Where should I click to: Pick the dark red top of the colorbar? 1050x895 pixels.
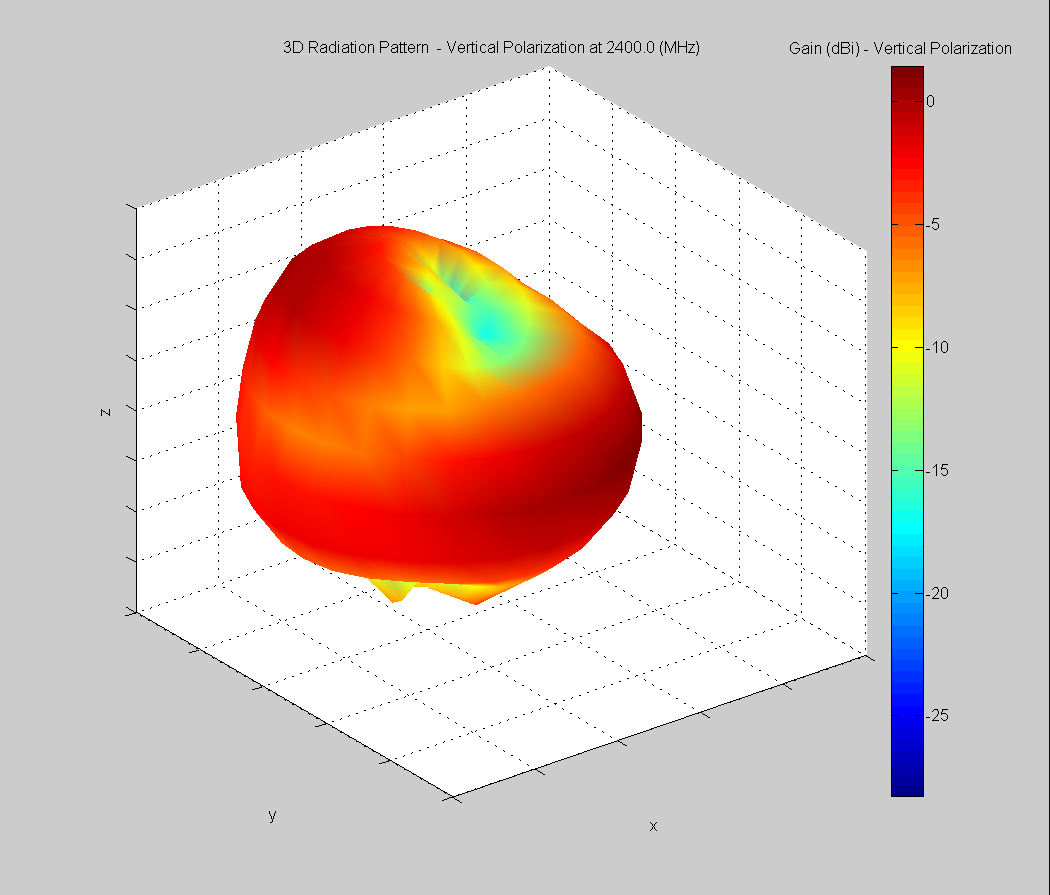click(x=907, y=74)
